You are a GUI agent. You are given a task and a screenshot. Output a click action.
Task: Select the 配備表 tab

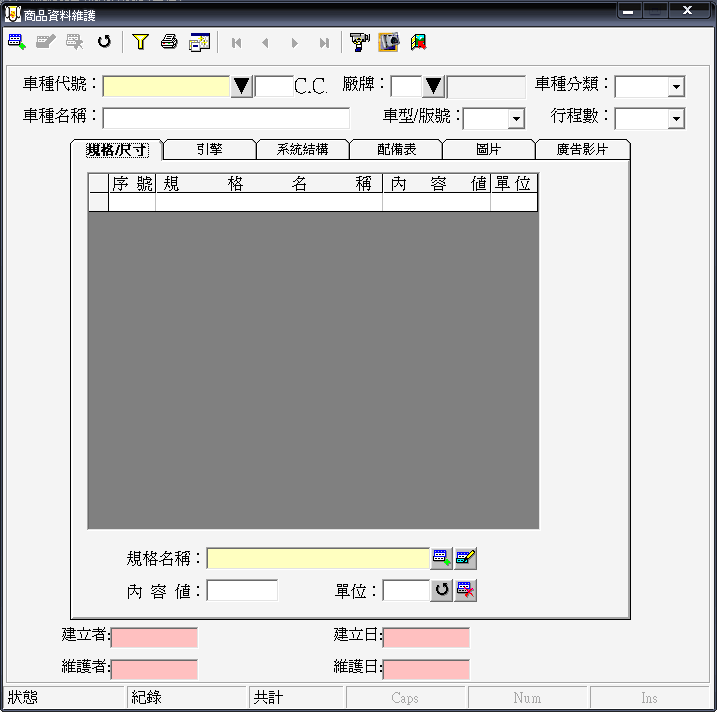tap(396, 150)
